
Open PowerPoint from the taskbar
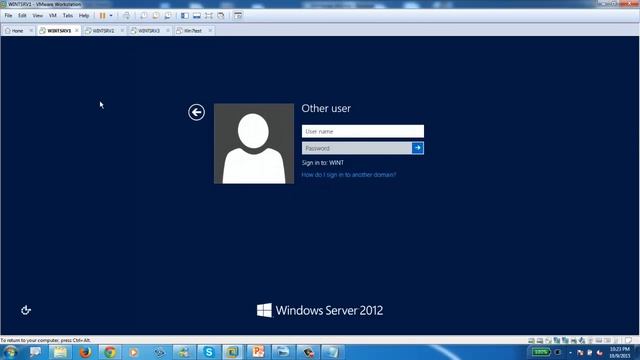tap(258, 352)
